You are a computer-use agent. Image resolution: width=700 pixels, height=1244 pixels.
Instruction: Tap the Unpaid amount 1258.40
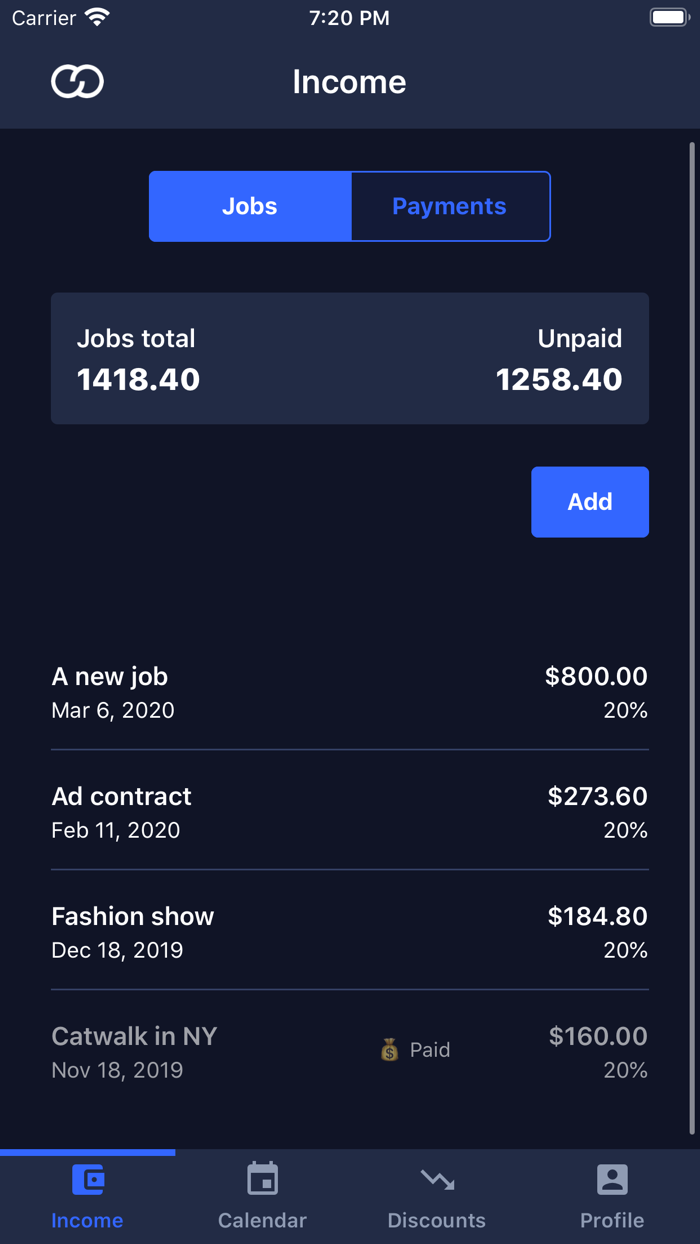coord(559,380)
